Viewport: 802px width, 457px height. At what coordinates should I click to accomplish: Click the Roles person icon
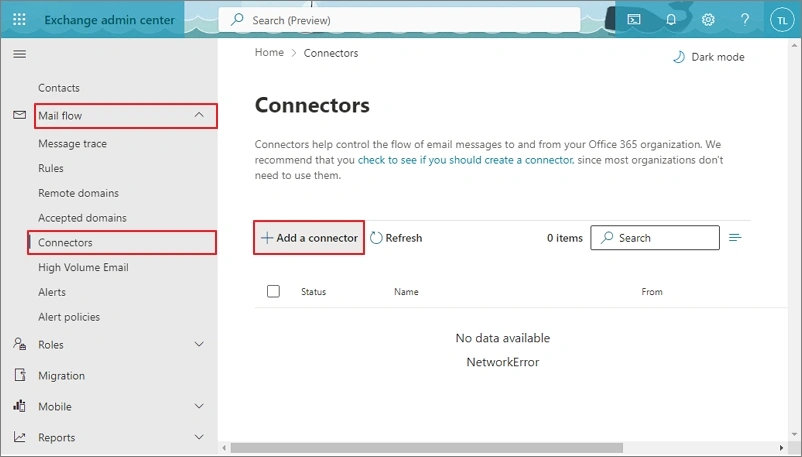pyautogui.click(x=19, y=343)
